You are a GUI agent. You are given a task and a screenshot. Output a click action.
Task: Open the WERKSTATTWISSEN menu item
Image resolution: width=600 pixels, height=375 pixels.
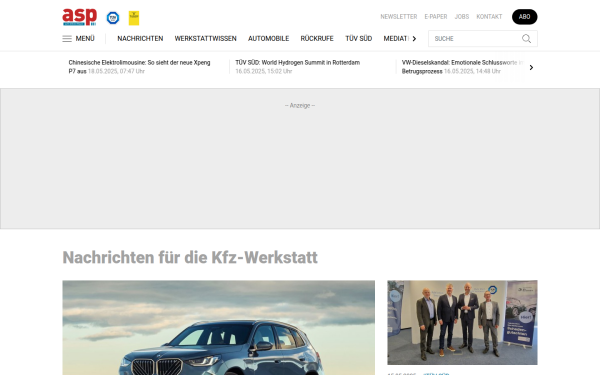[205, 39]
